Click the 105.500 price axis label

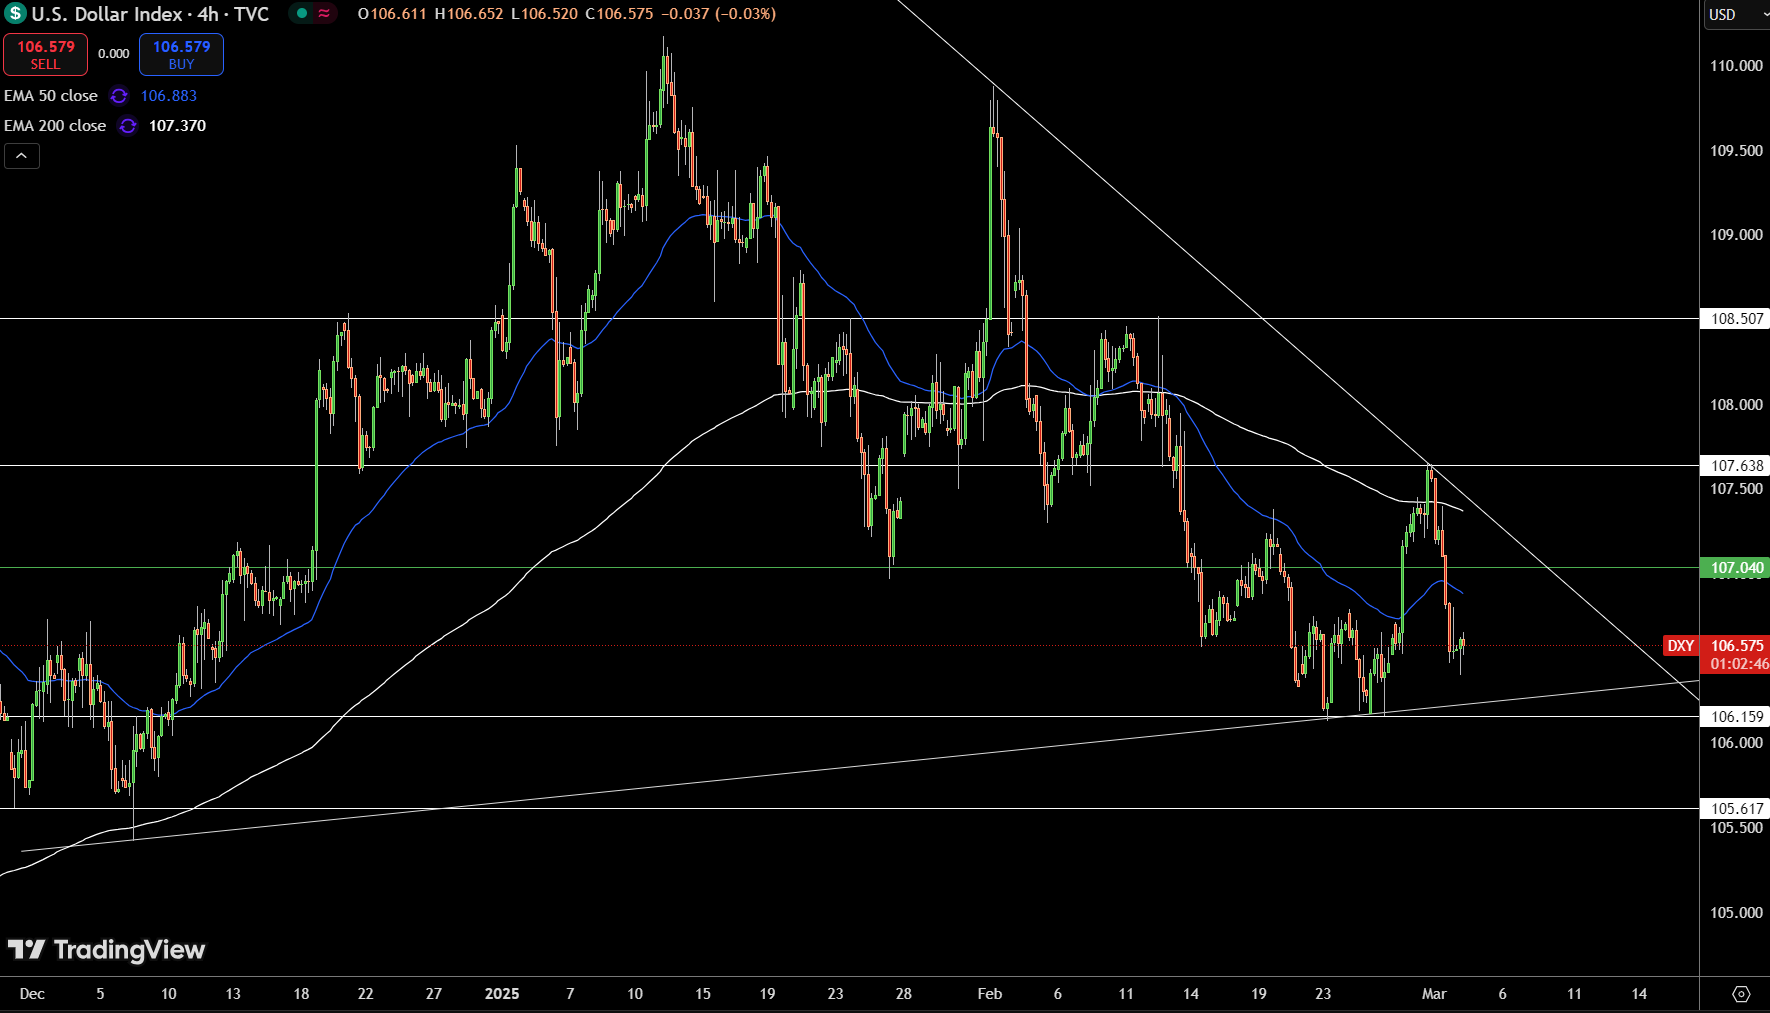(x=1736, y=828)
